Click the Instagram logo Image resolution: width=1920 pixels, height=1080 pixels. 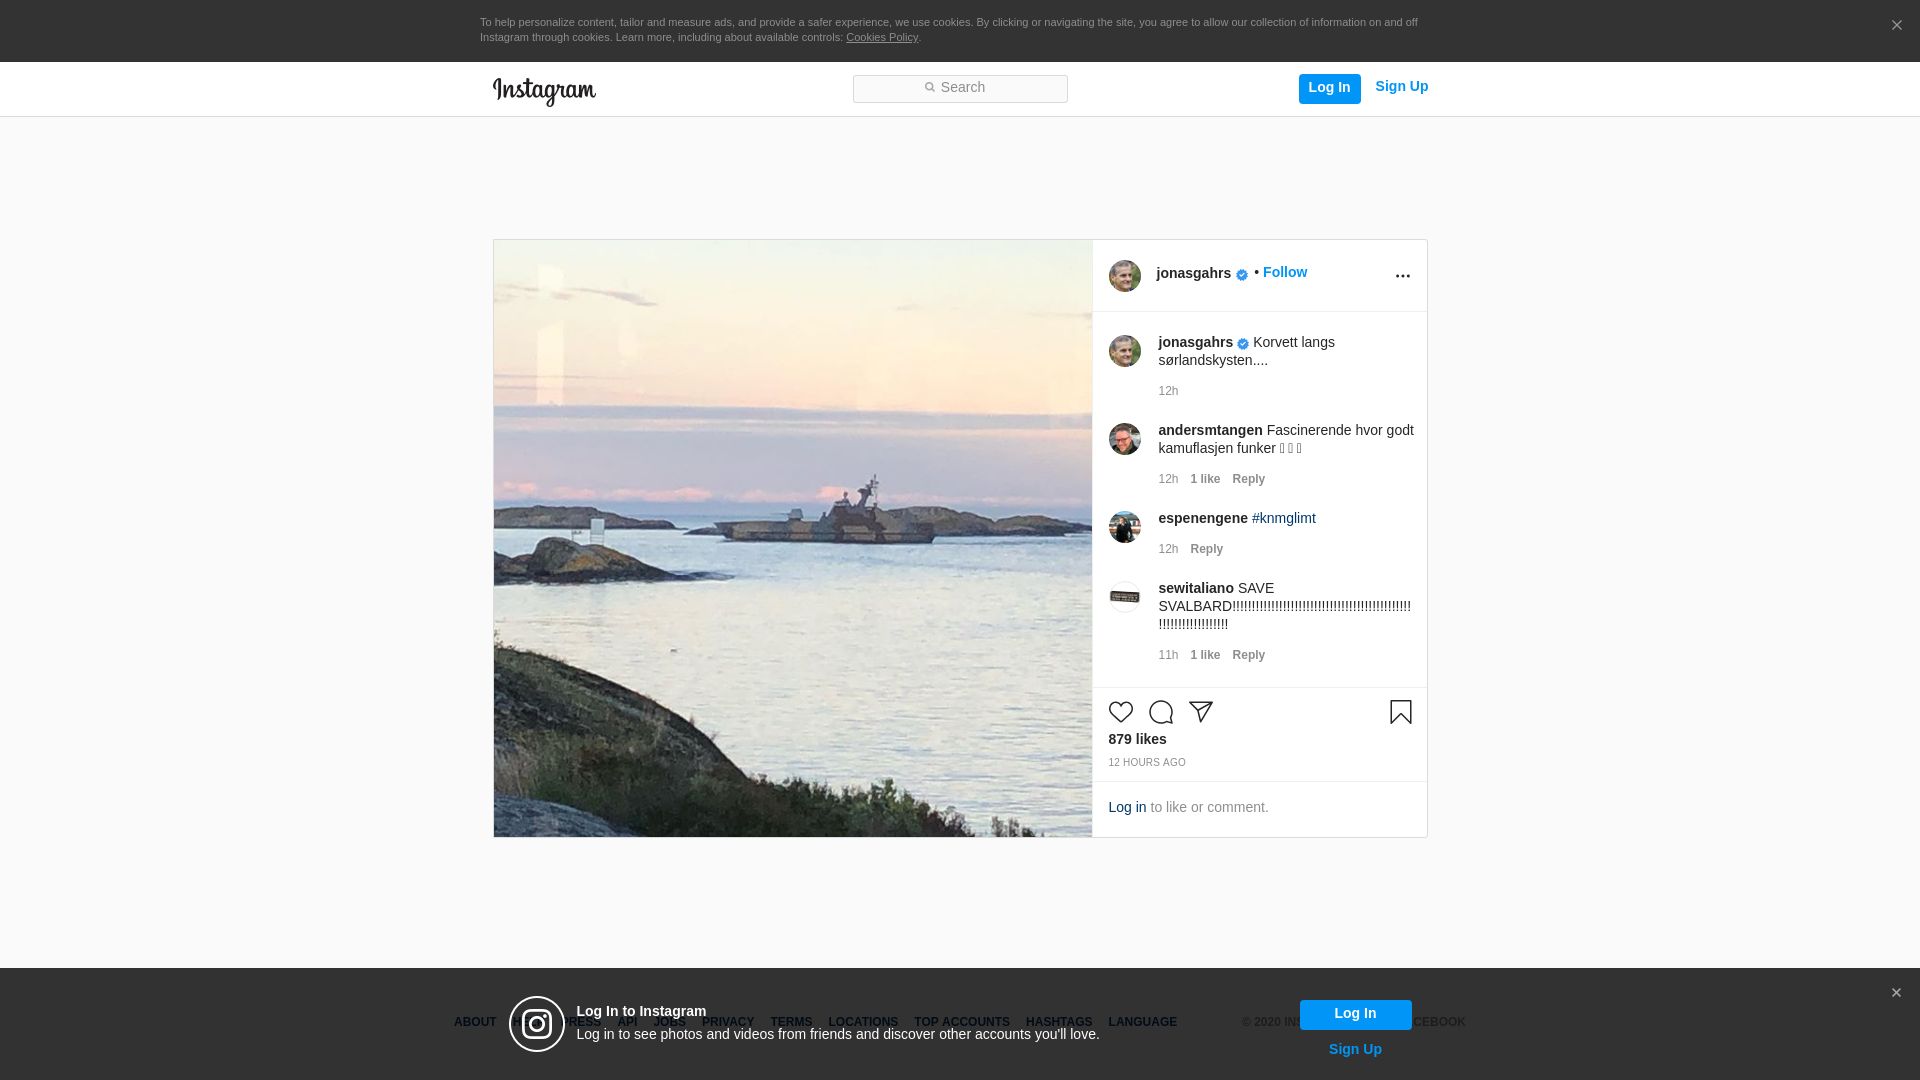tap(544, 92)
